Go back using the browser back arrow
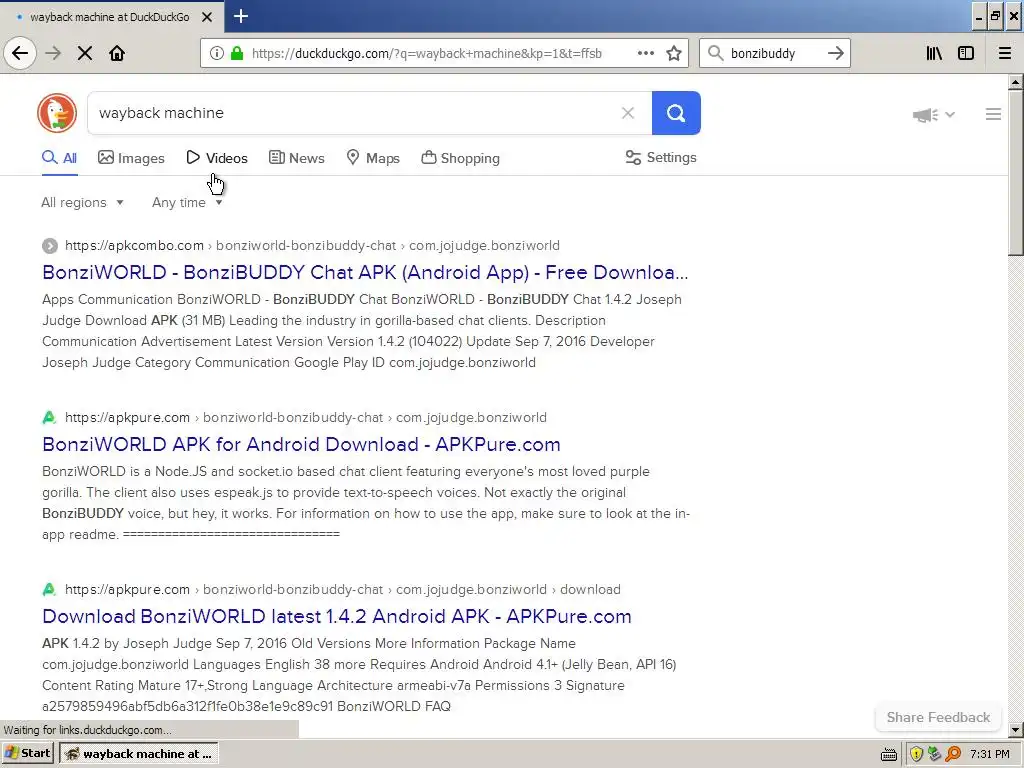Viewport: 1024px width, 768px height. point(20,53)
